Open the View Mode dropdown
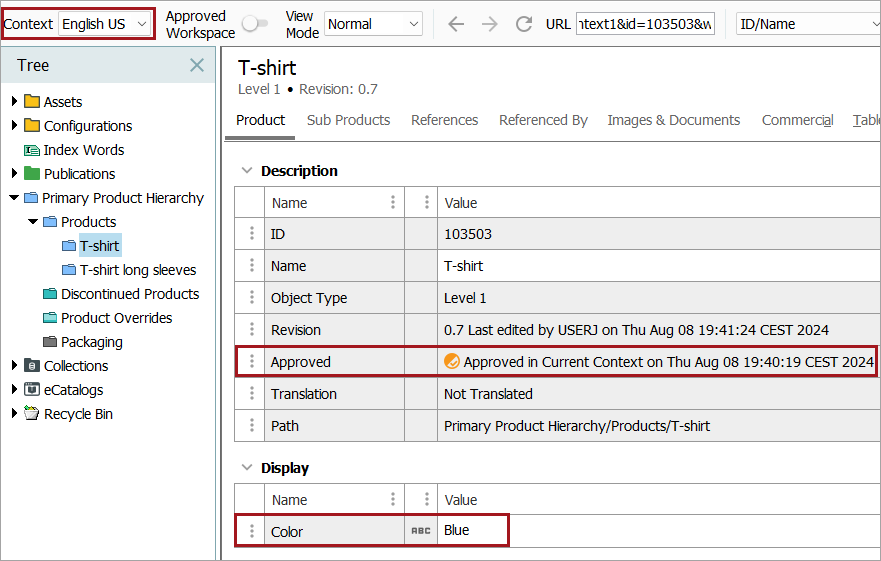The height and width of the screenshot is (561, 881). (x=373, y=24)
